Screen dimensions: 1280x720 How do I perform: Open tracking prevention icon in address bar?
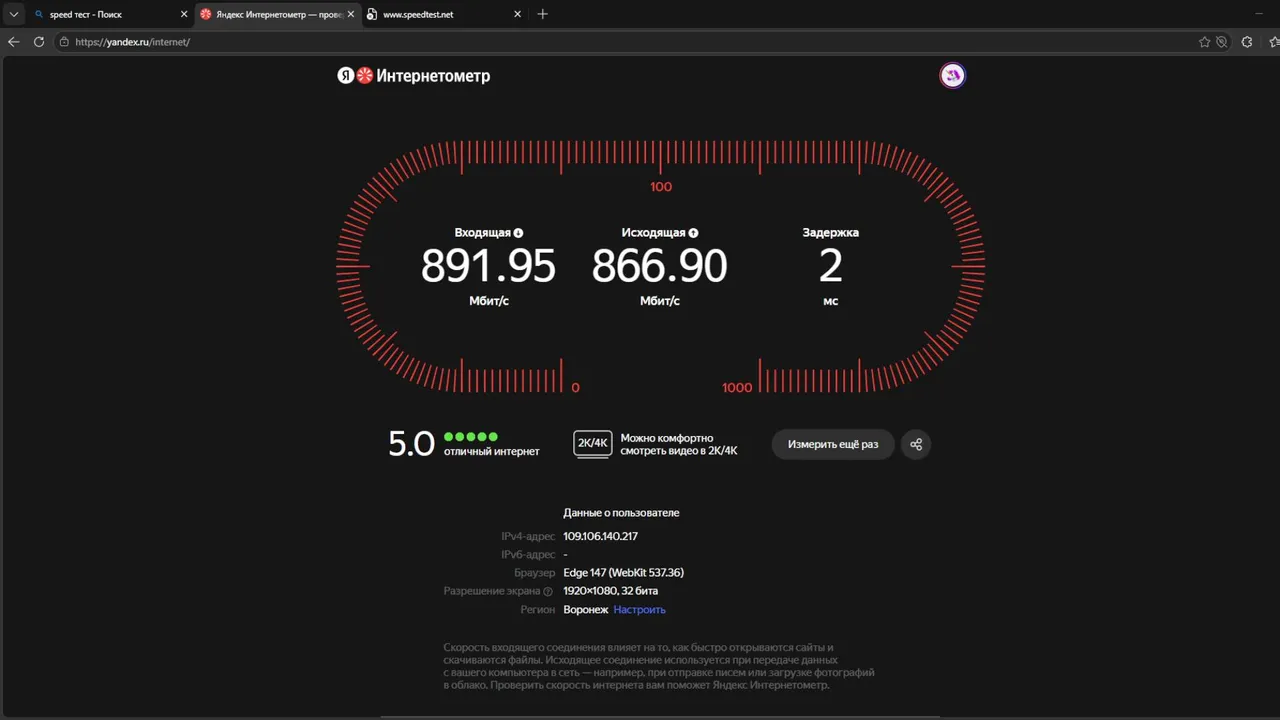click(x=1221, y=42)
